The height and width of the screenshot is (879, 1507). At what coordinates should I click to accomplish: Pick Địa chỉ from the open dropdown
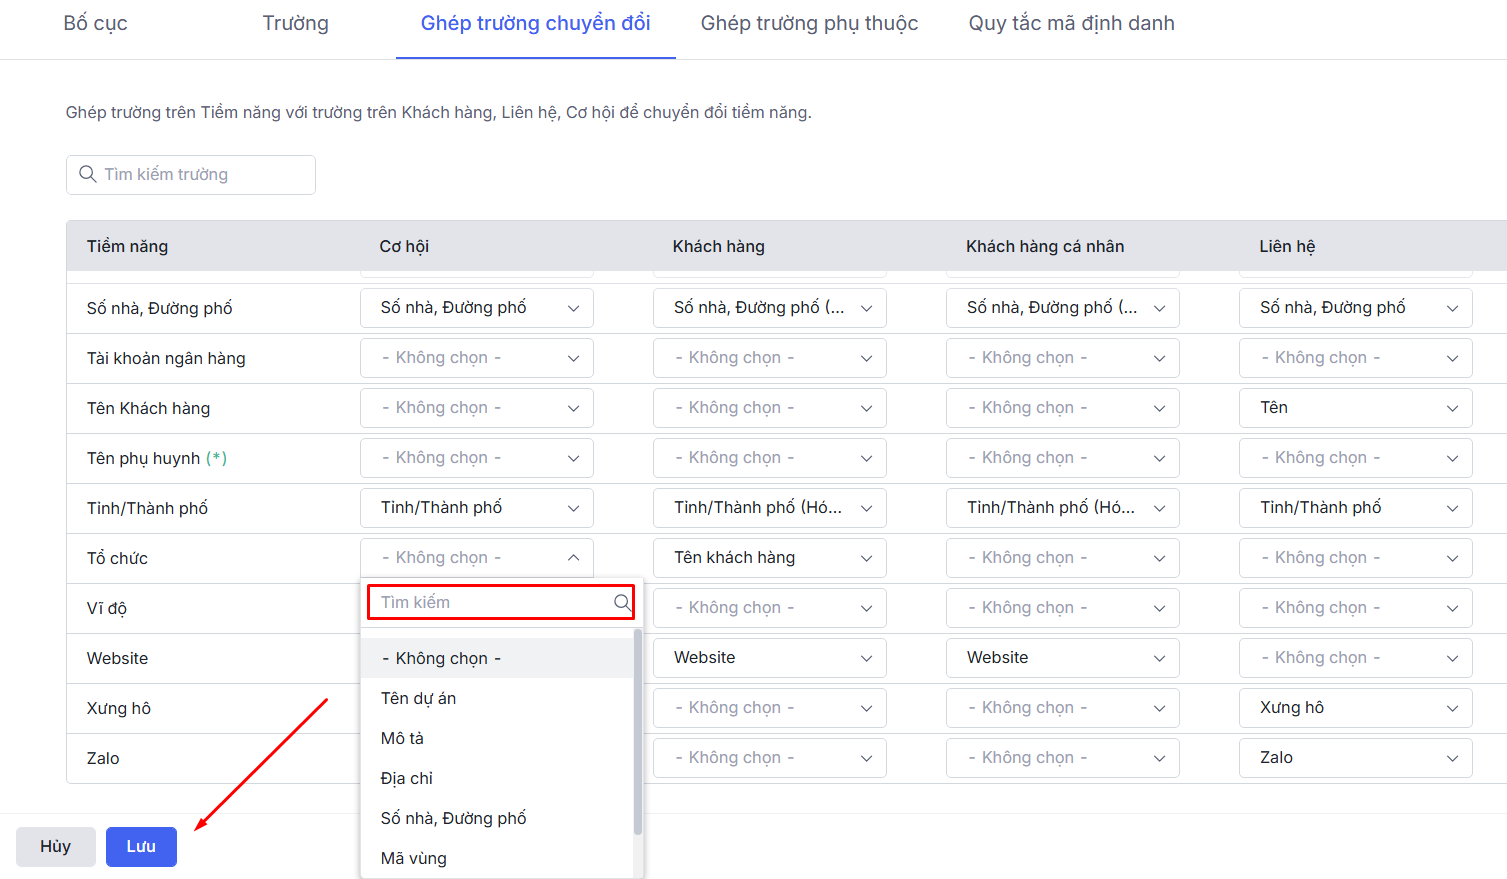click(x=407, y=778)
